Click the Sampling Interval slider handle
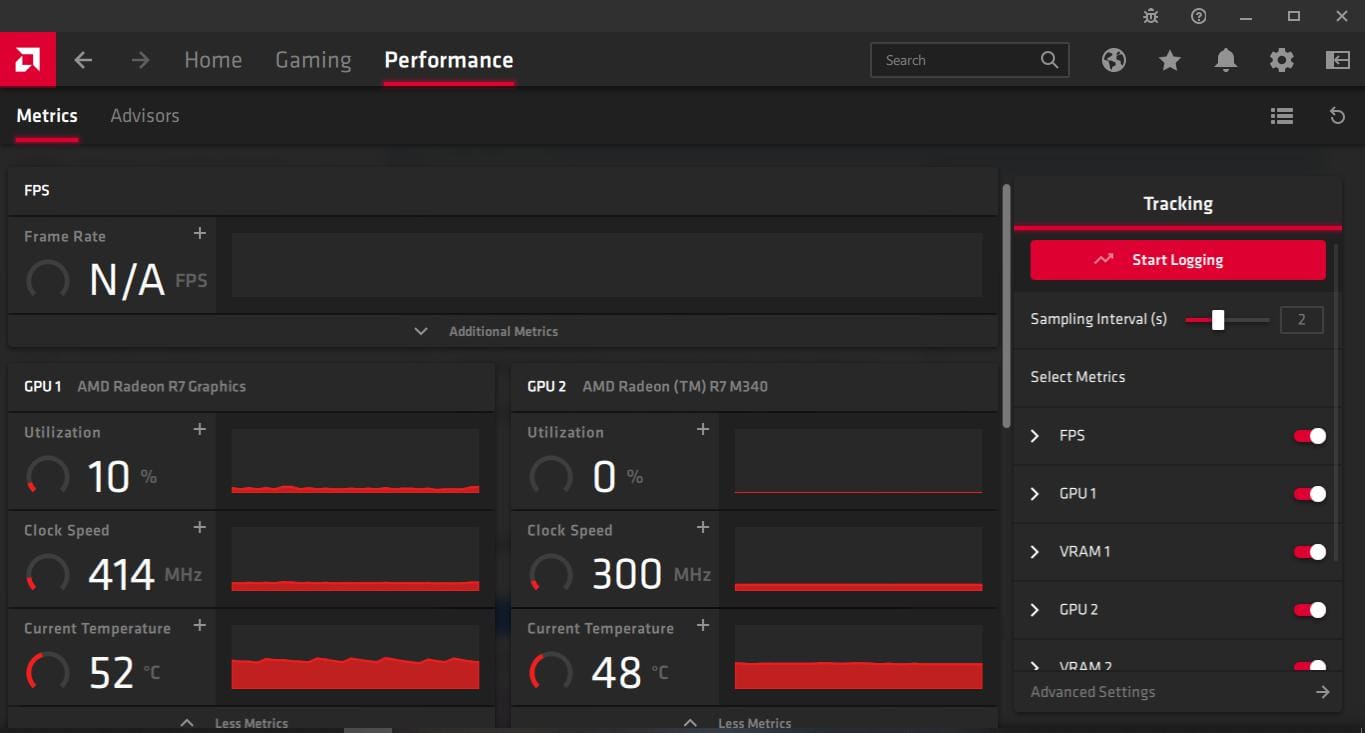 point(1218,320)
